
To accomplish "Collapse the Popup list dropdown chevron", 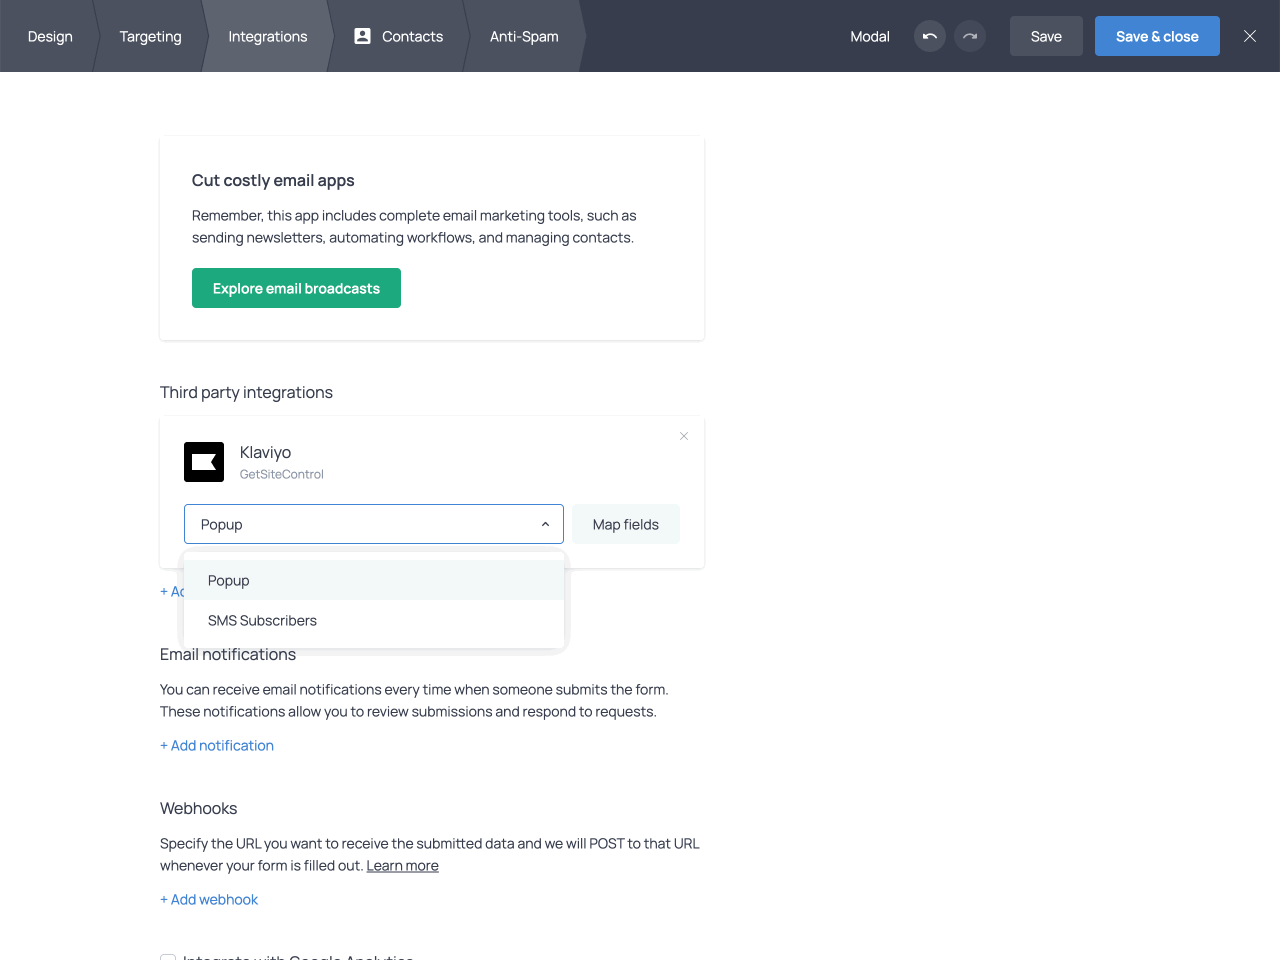I will point(545,524).
